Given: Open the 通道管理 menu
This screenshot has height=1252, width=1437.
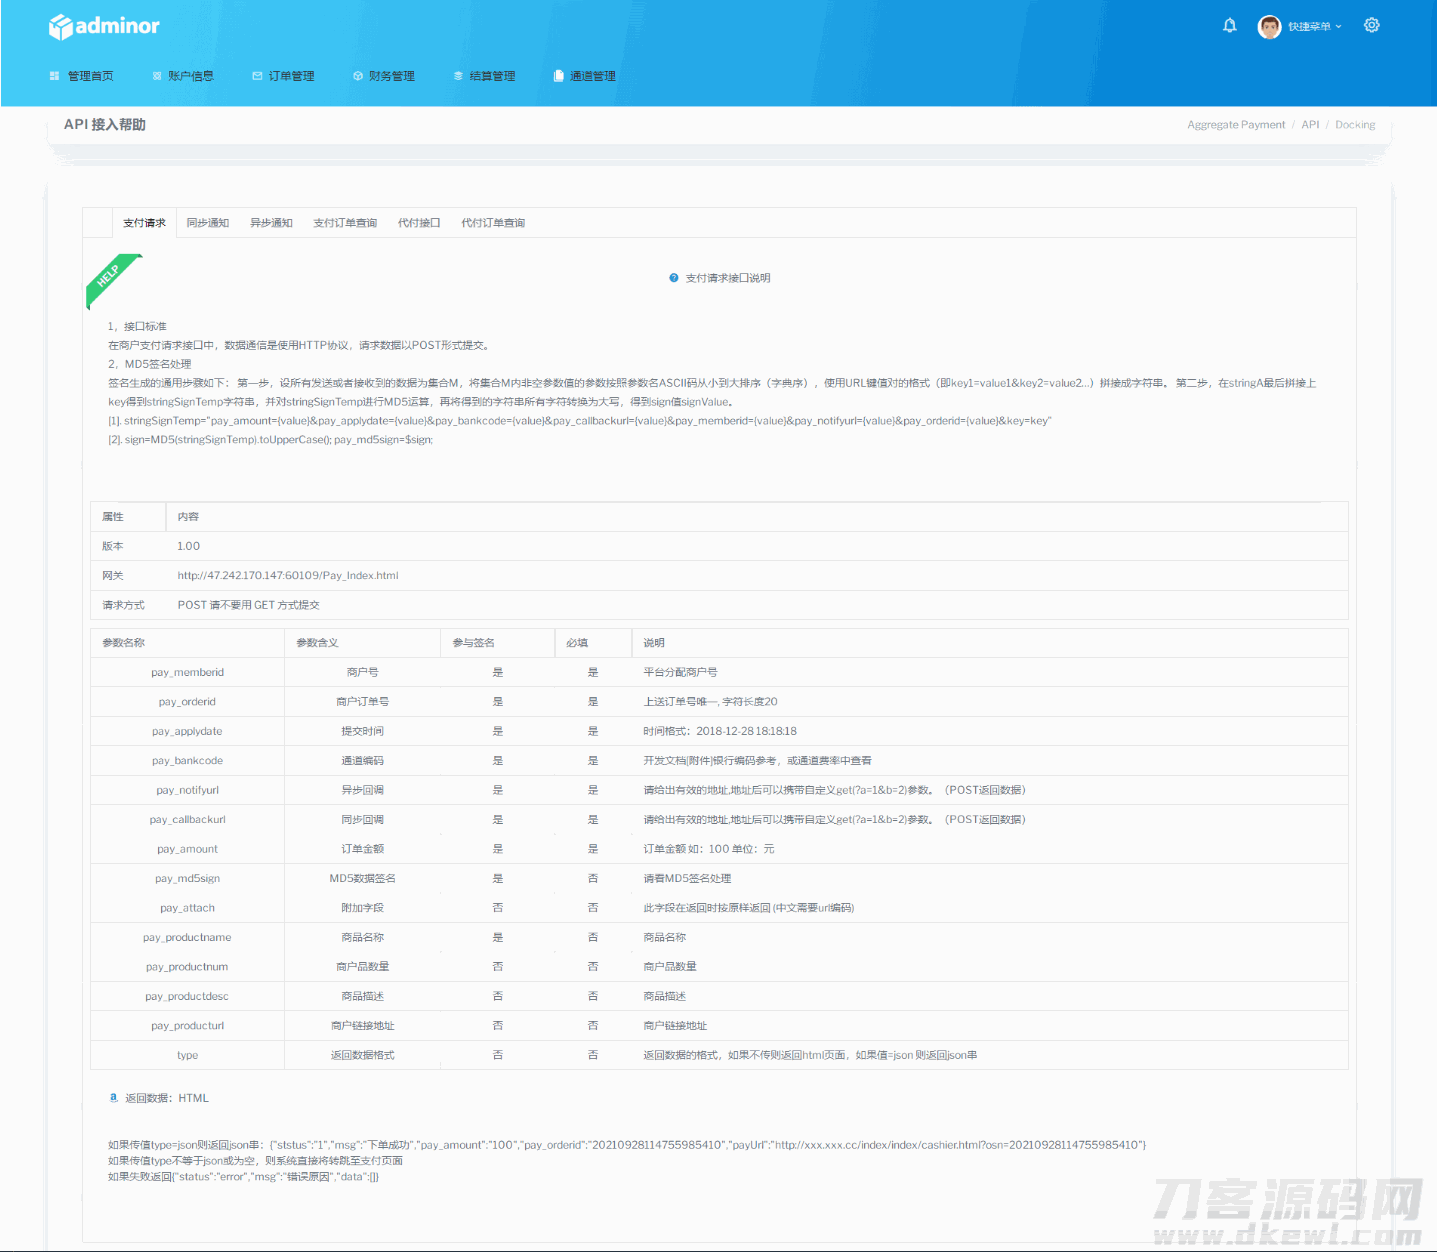Looking at the screenshot, I should [585, 76].
